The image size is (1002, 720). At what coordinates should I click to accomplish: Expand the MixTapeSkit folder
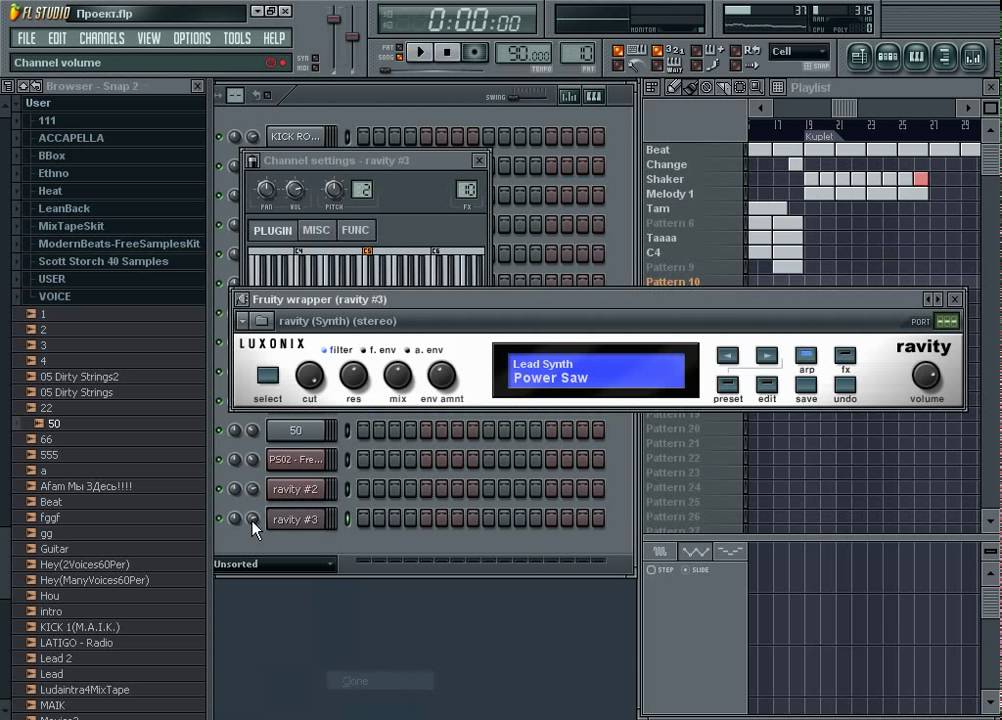[x=70, y=226]
